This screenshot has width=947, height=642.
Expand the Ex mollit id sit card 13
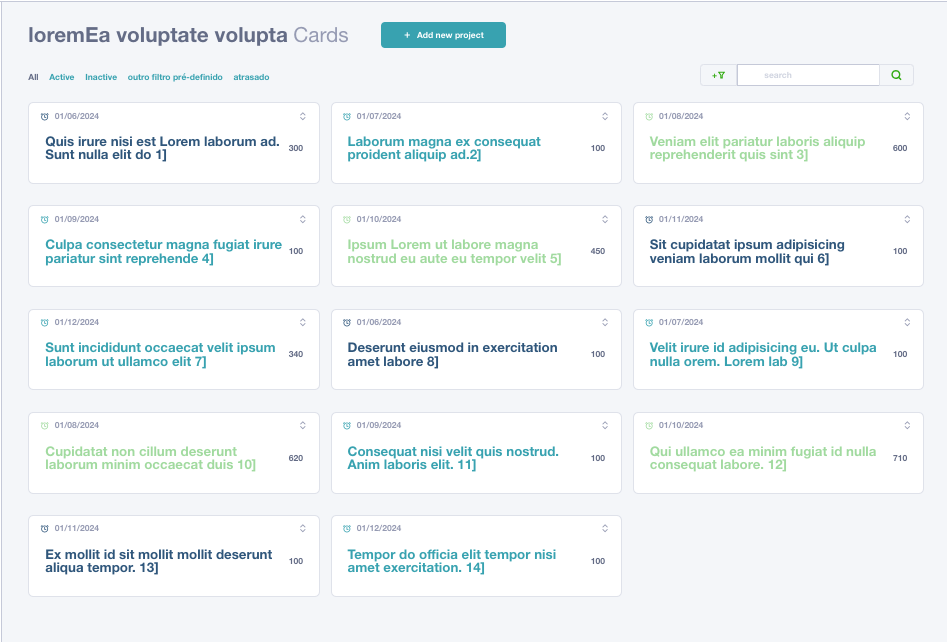[x=303, y=528]
